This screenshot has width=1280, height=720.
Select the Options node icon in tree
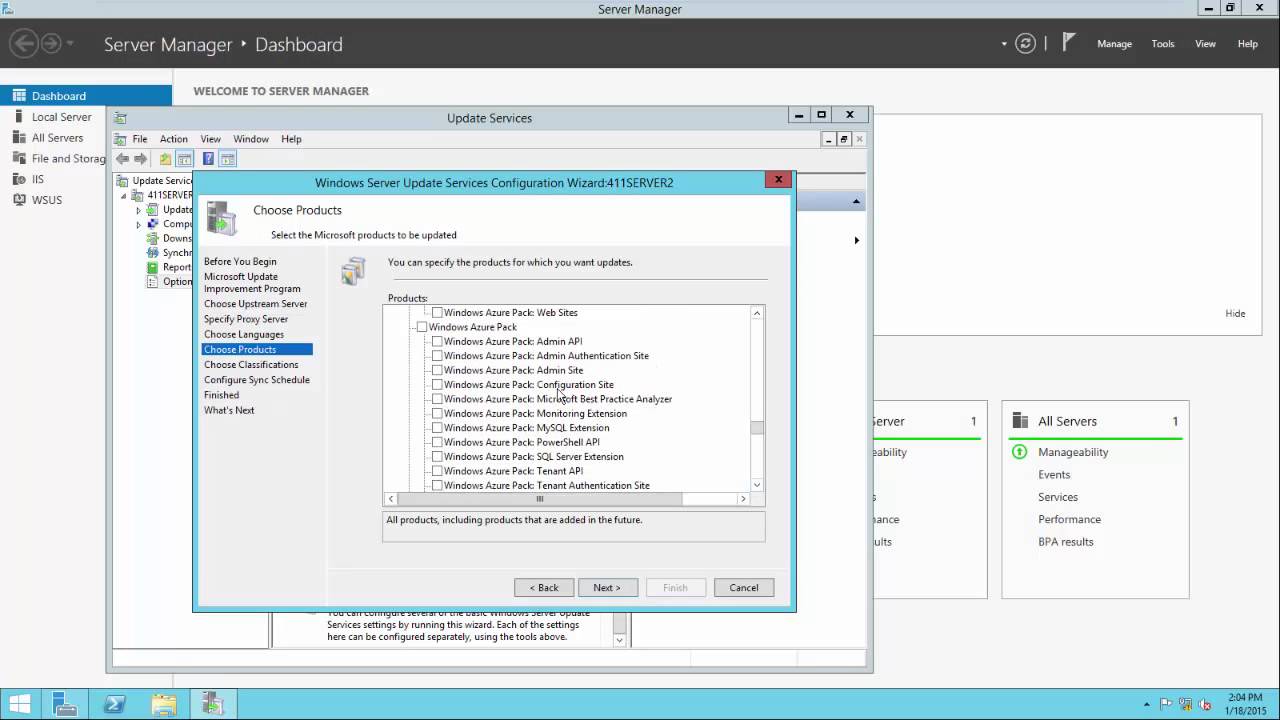(x=153, y=282)
